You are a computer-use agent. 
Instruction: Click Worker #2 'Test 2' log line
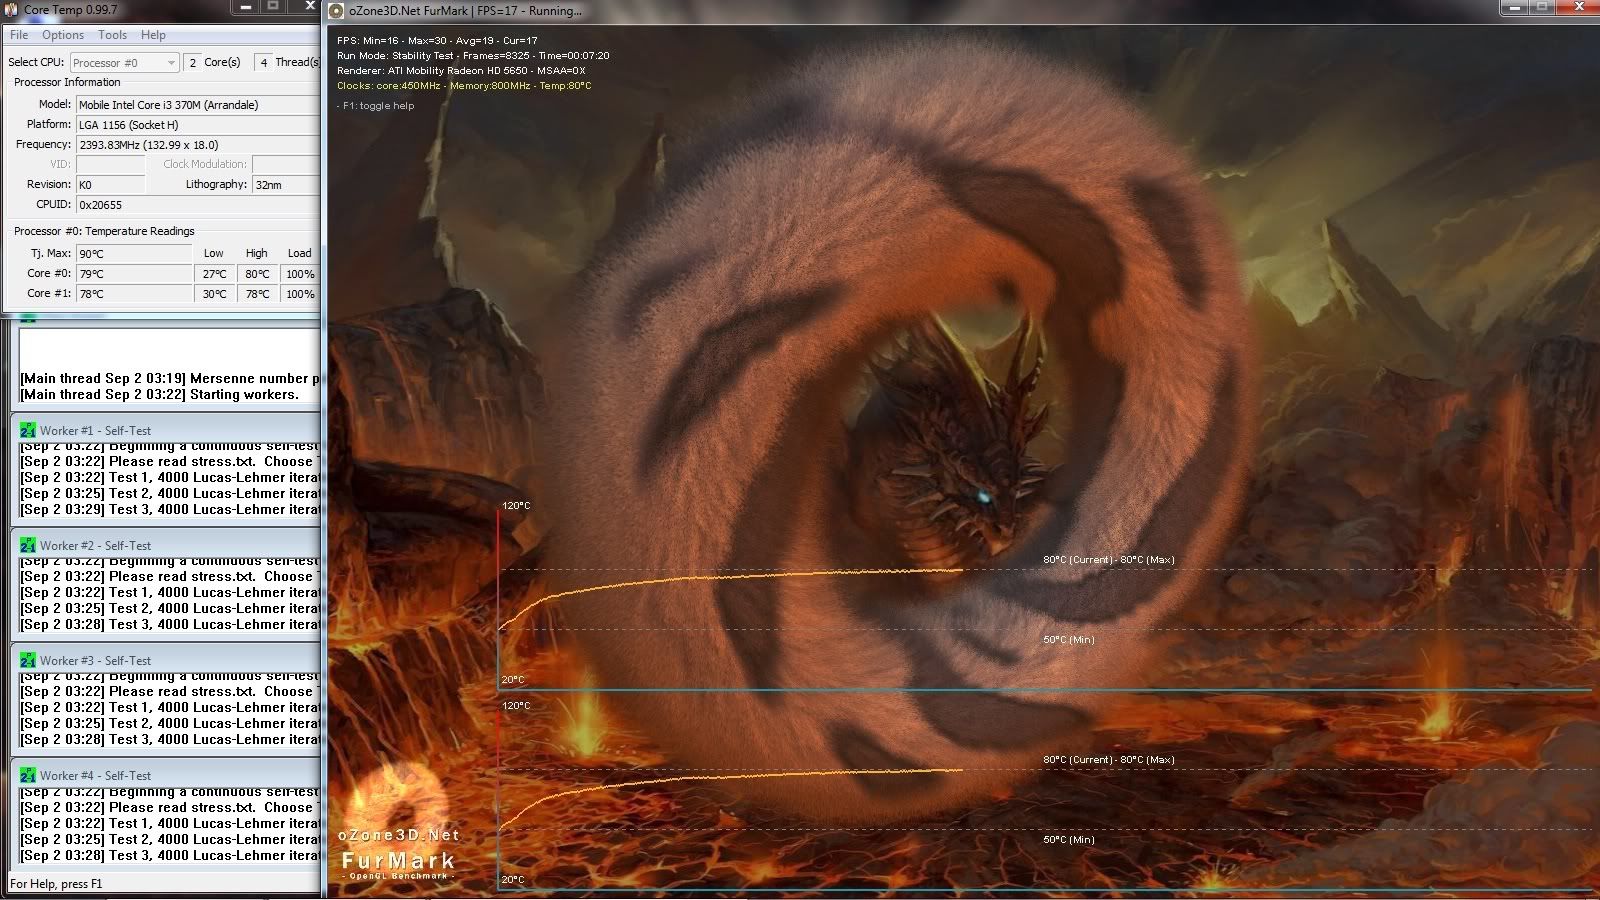(x=170, y=609)
